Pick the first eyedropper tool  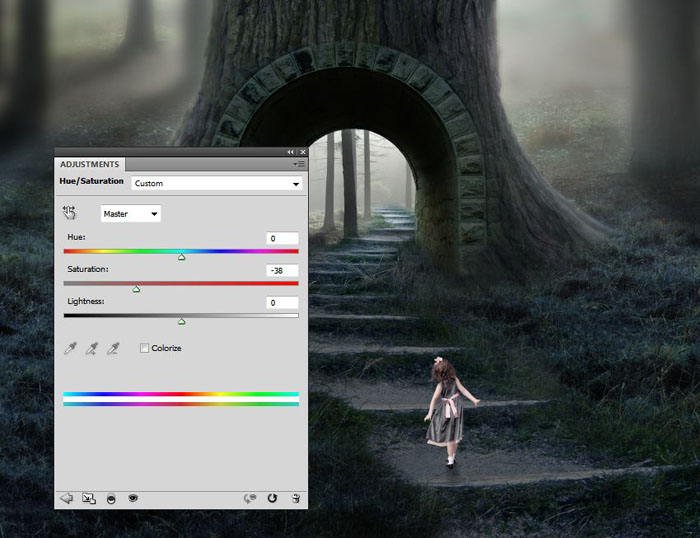(x=70, y=348)
